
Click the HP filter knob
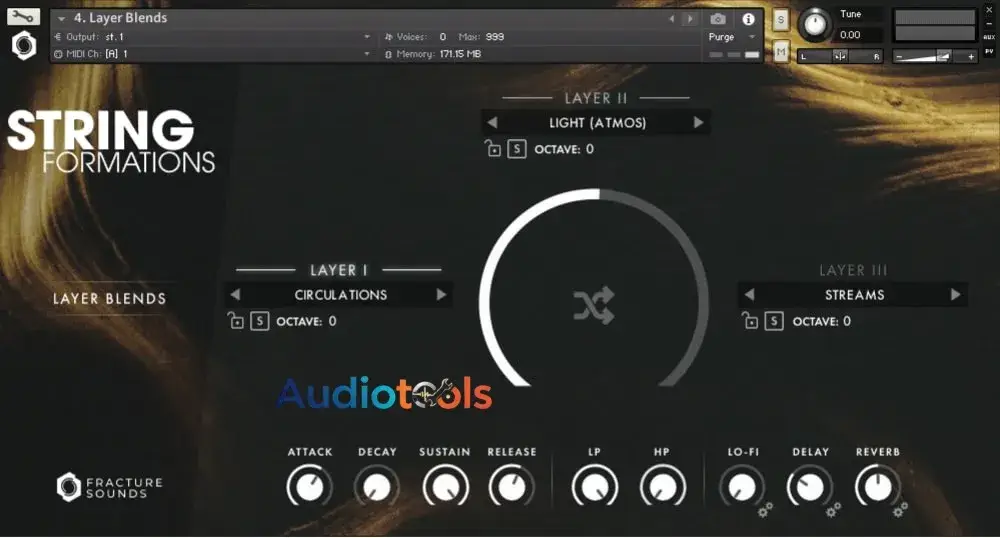pos(662,487)
